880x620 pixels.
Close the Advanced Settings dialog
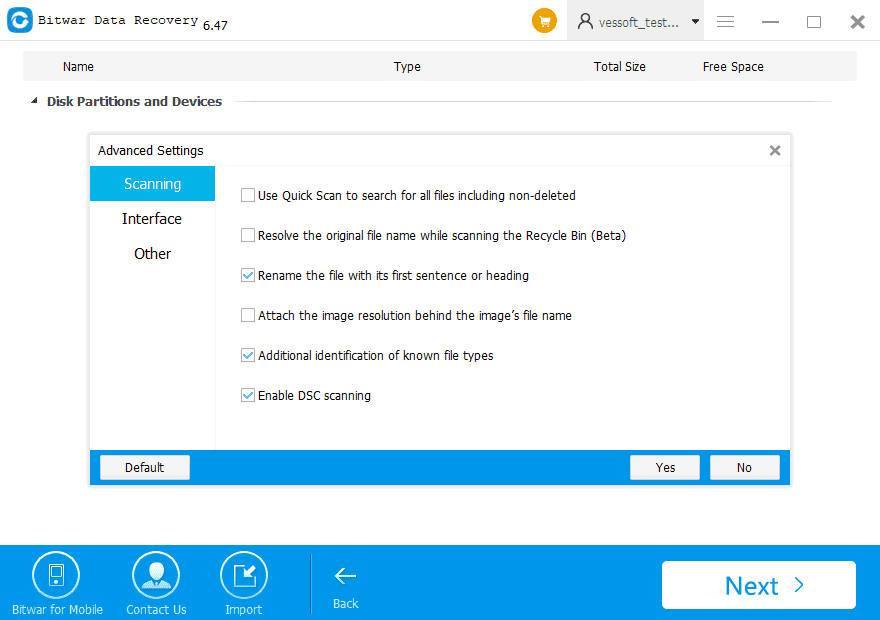(774, 150)
